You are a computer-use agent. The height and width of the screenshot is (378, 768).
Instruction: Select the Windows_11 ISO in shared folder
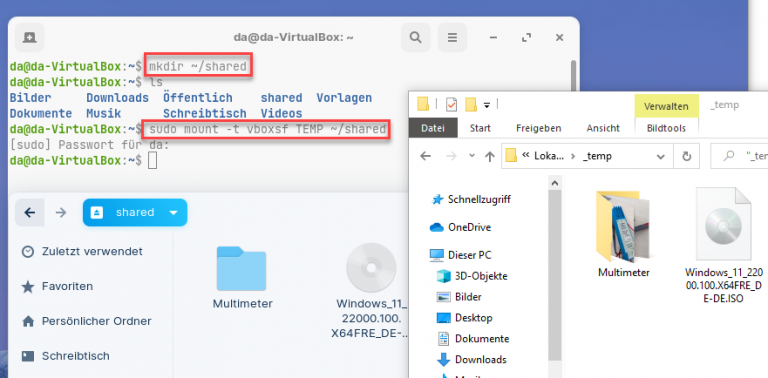(x=371, y=292)
